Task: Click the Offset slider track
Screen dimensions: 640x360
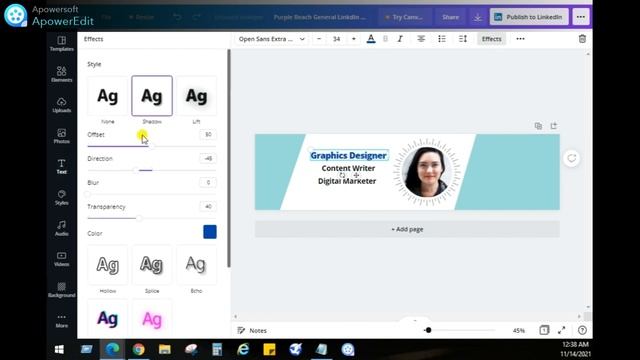Action: [x=152, y=146]
